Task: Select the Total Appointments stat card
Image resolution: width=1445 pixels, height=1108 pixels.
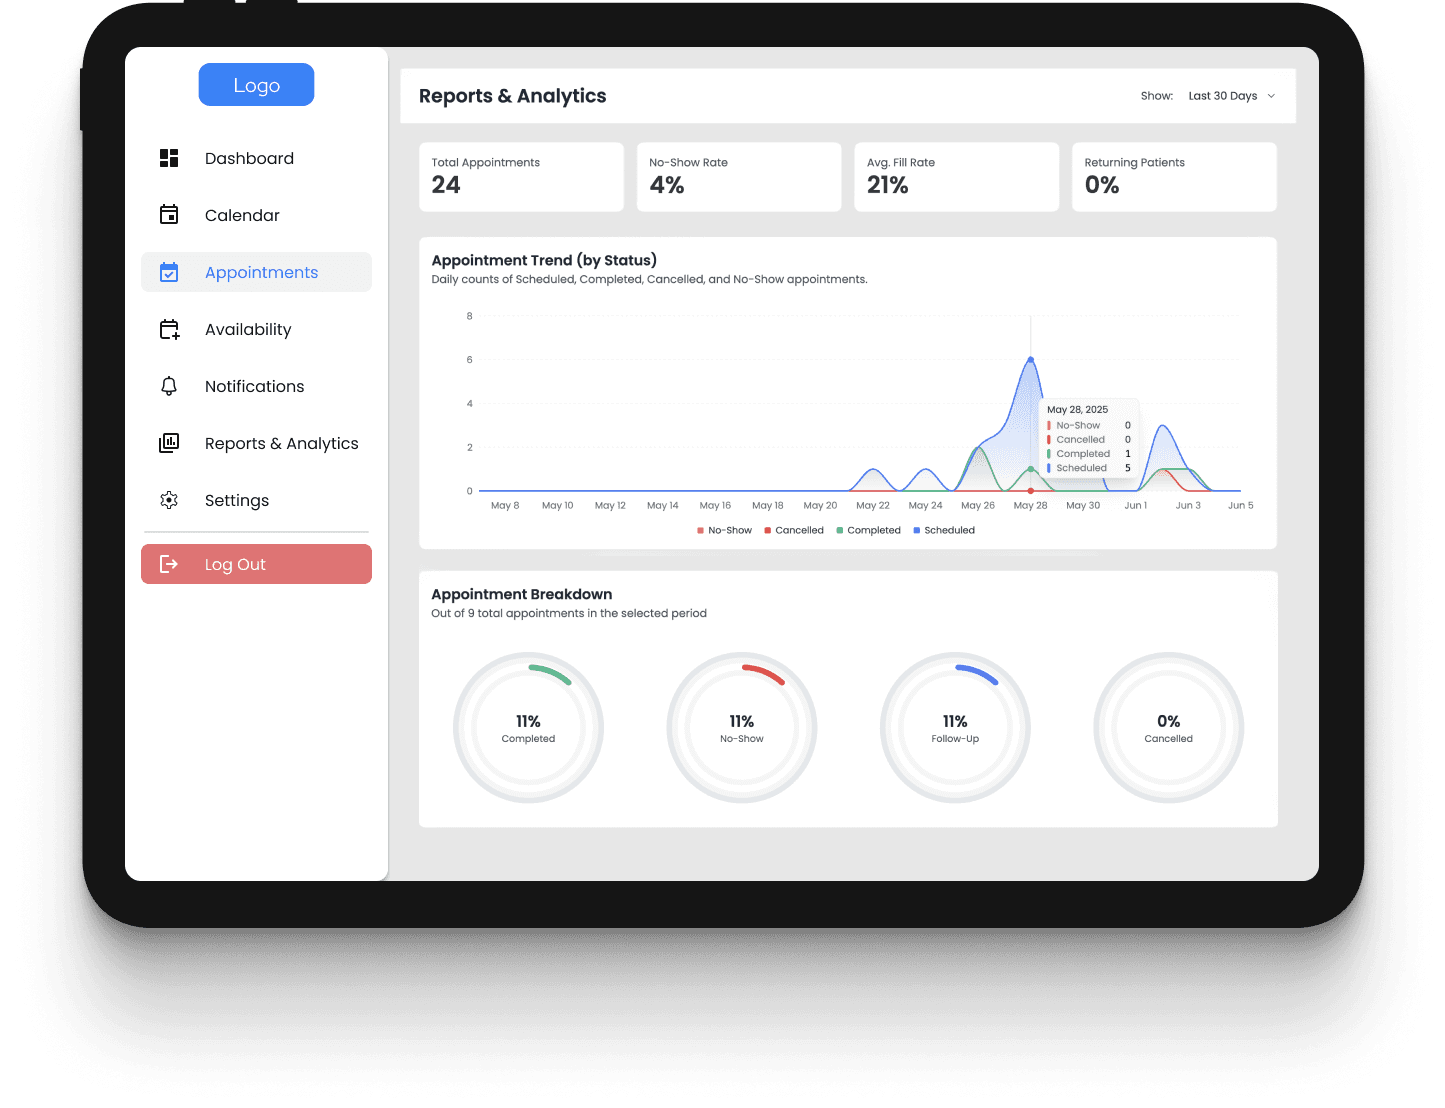Action: [x=521, y=176]
